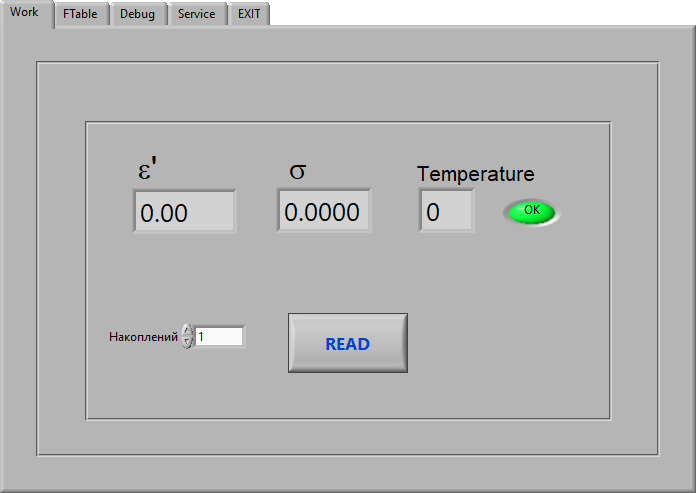Click the 0.0000 conductivity reading

point(322,212)
